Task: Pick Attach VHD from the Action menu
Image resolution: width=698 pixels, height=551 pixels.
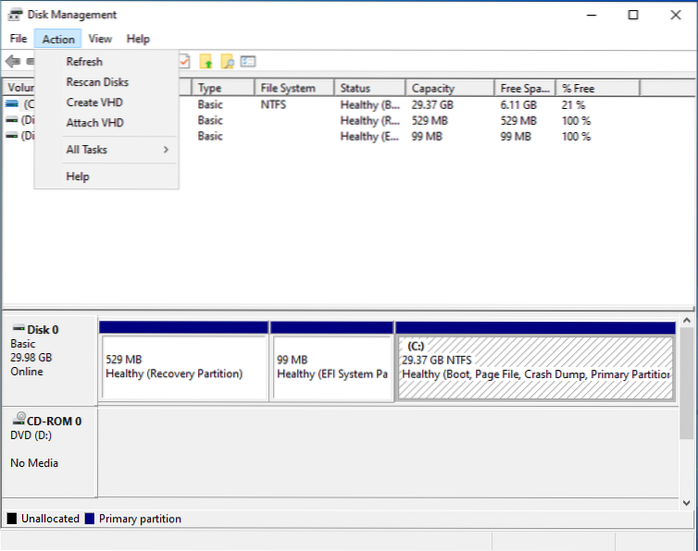Action: (95, 123)
